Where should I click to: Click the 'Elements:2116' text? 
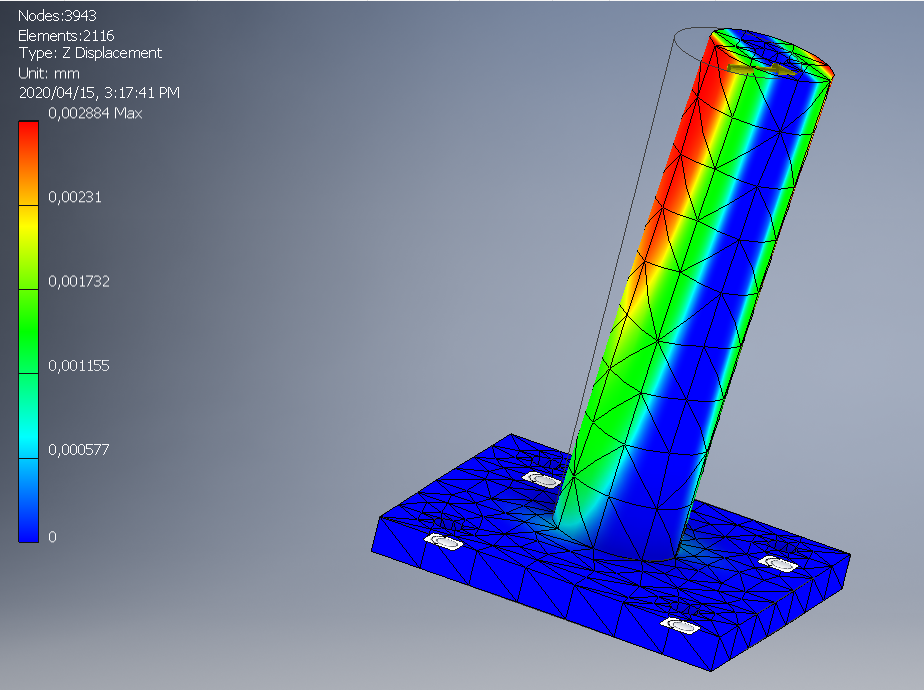[66, 35]
